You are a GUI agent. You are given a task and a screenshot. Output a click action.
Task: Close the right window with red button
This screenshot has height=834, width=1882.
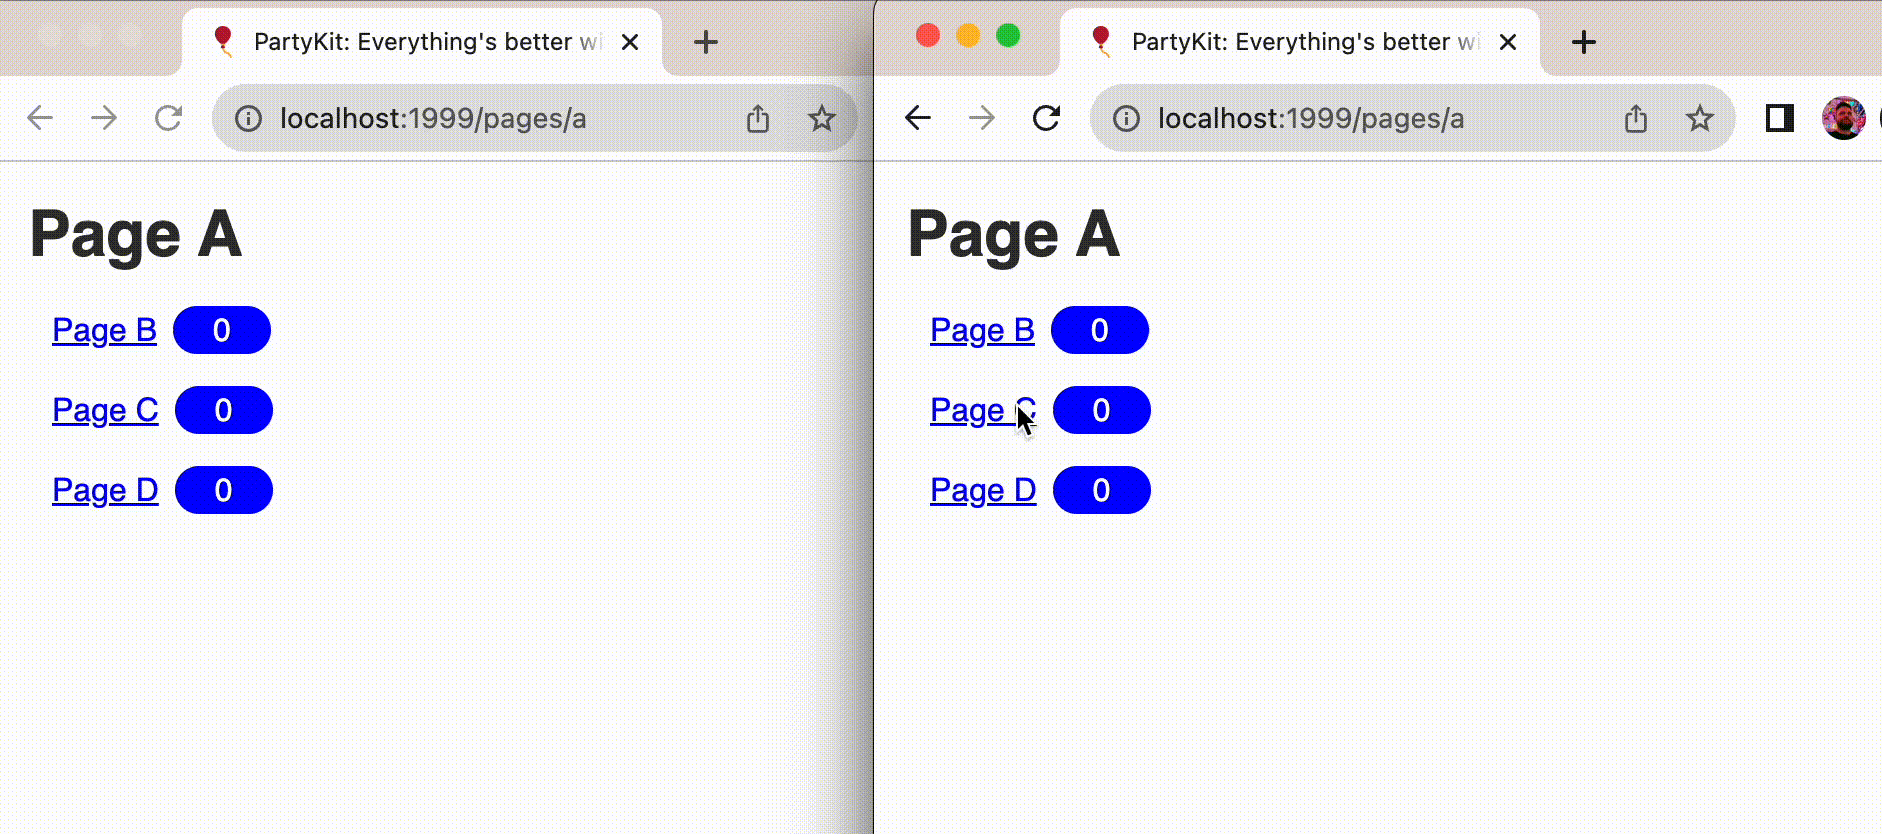point(928,36)
